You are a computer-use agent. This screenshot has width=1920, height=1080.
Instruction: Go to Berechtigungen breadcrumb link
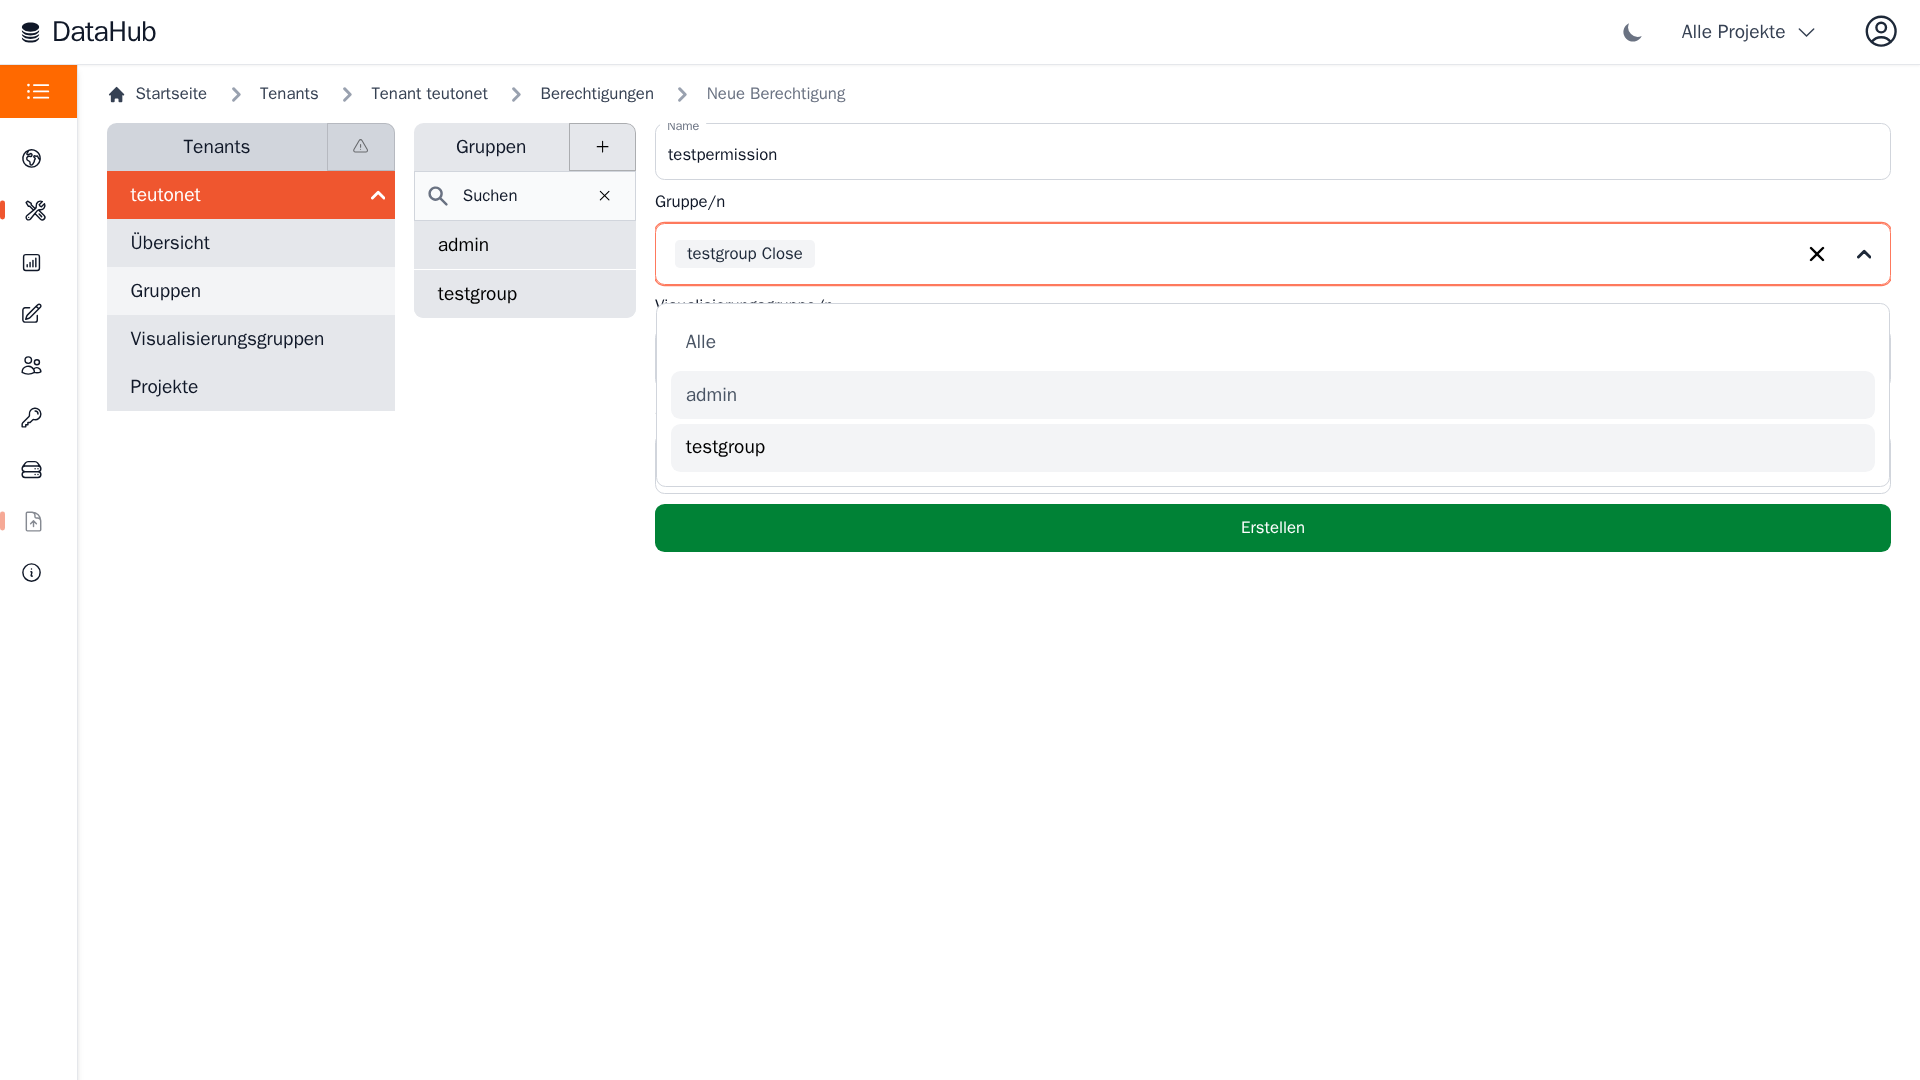click(x=596, y=94)
